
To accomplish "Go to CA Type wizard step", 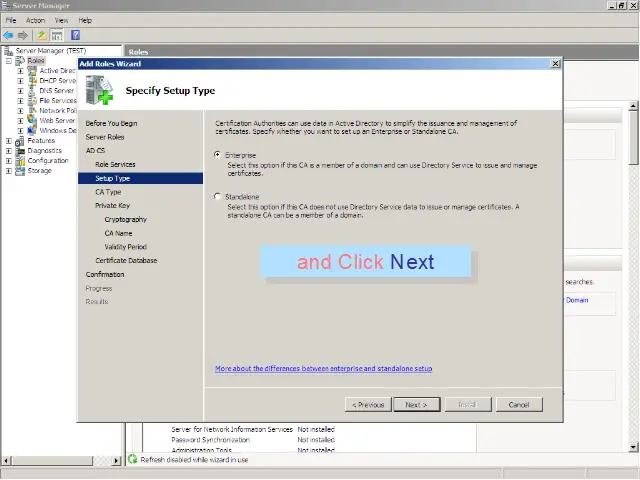I will click(x=108, y=192).
